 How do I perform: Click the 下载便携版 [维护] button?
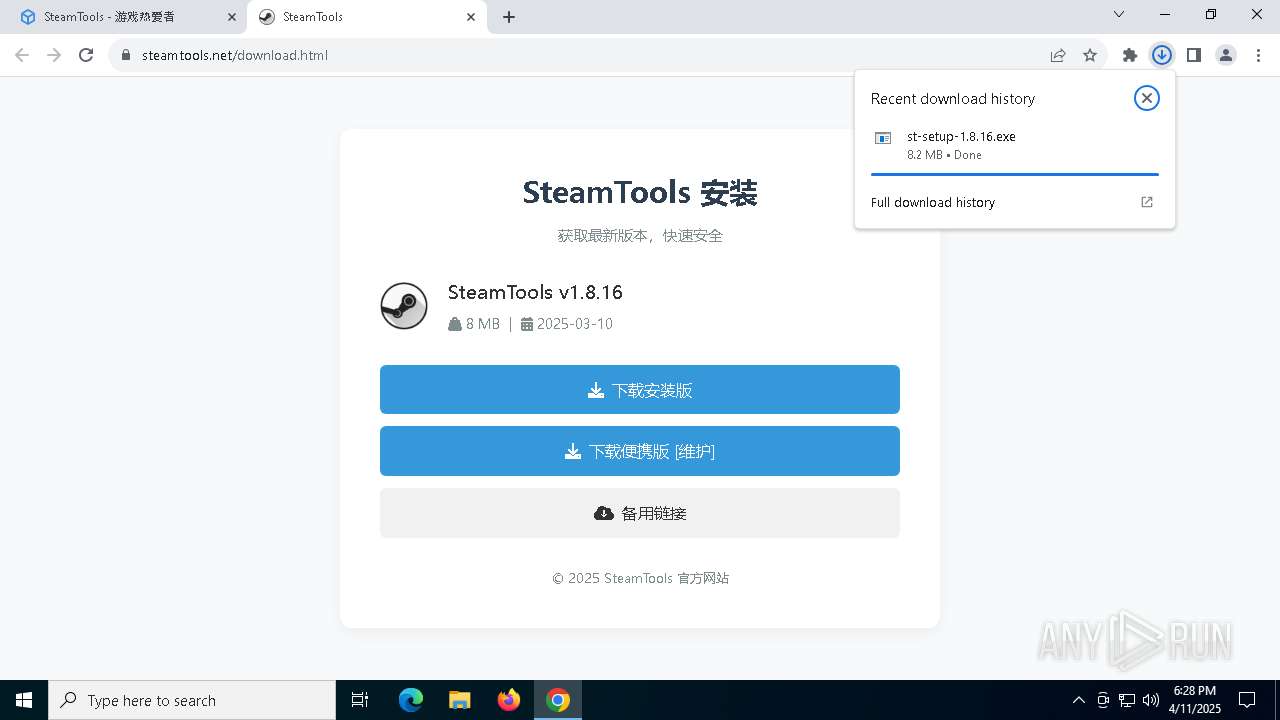(x=640, y=451)
